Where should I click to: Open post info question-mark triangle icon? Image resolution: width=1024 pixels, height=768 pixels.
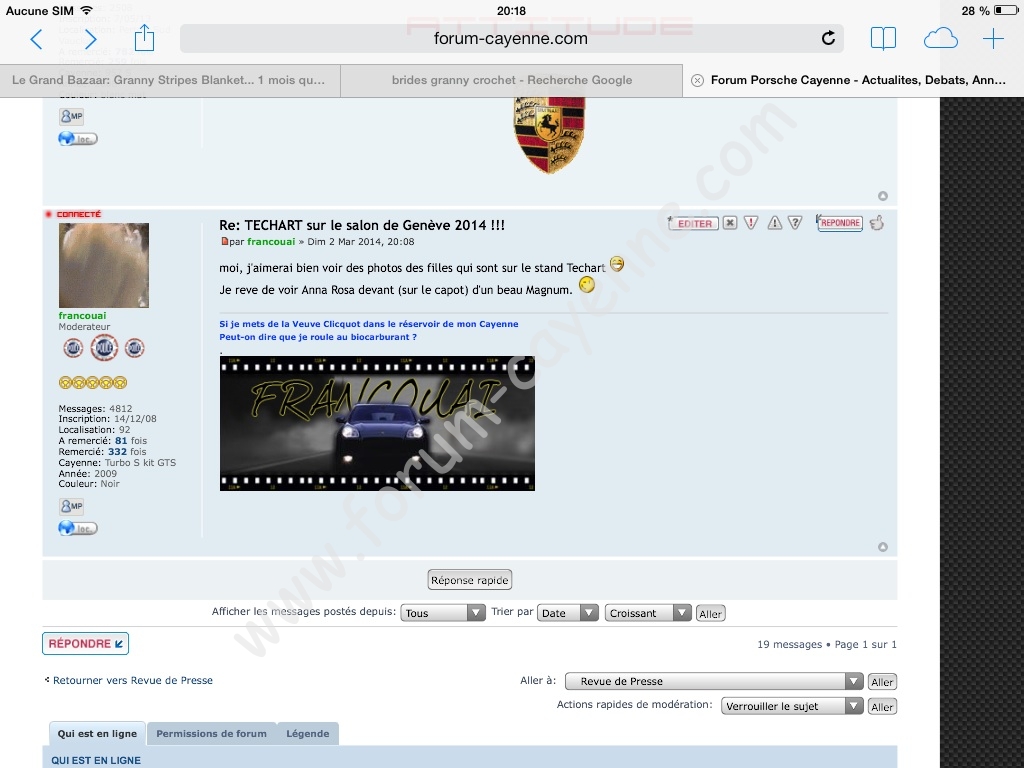[795, 223]
